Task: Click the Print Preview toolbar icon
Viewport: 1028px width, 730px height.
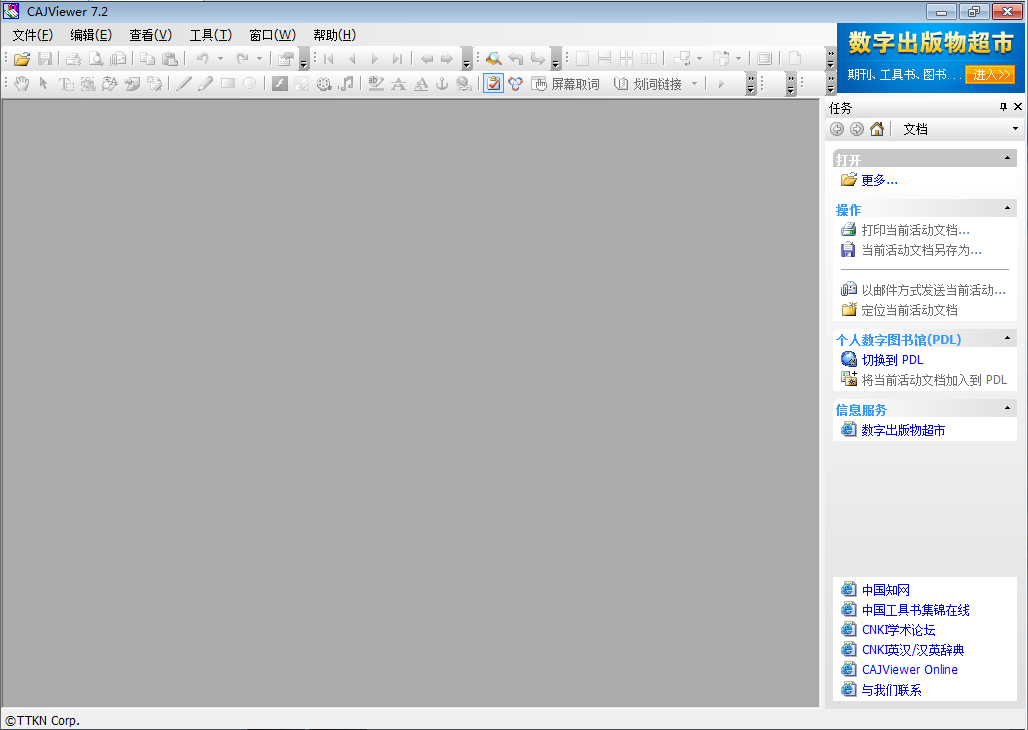Action: point(96,58)
